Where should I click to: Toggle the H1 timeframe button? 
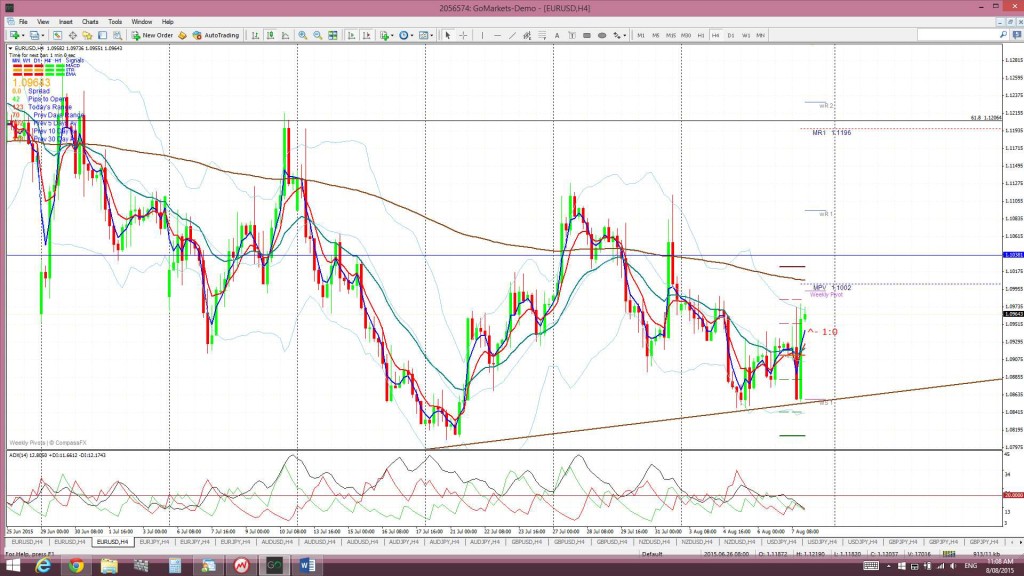[x=701, y=35]
